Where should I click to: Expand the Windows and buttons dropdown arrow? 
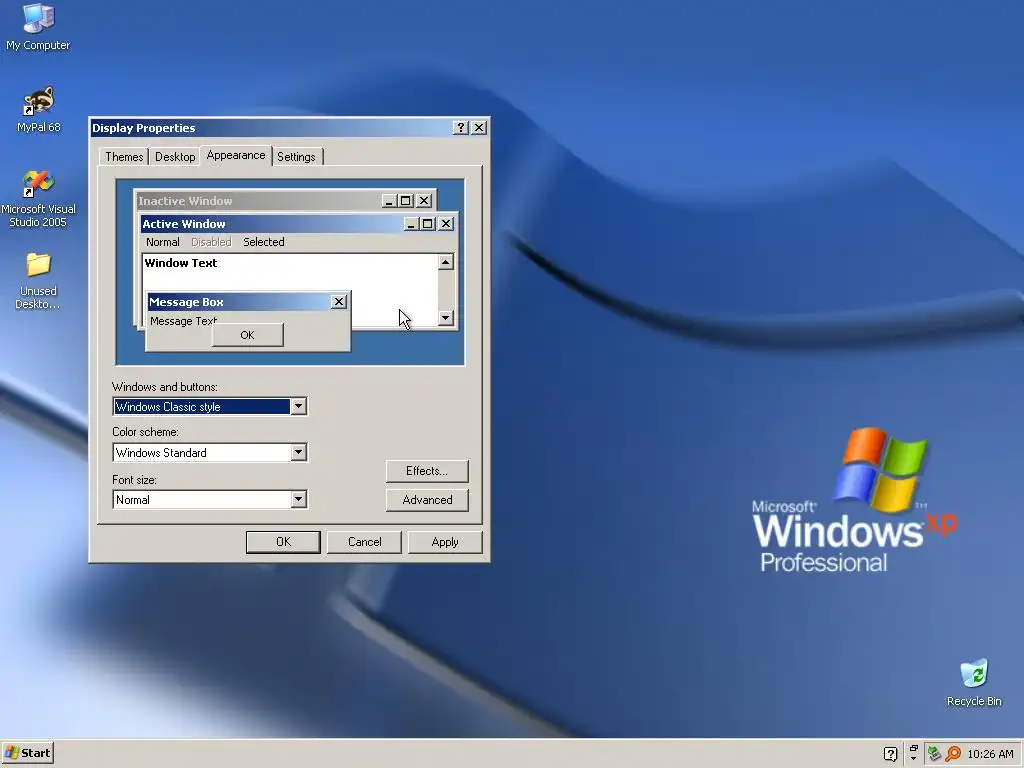298,406
